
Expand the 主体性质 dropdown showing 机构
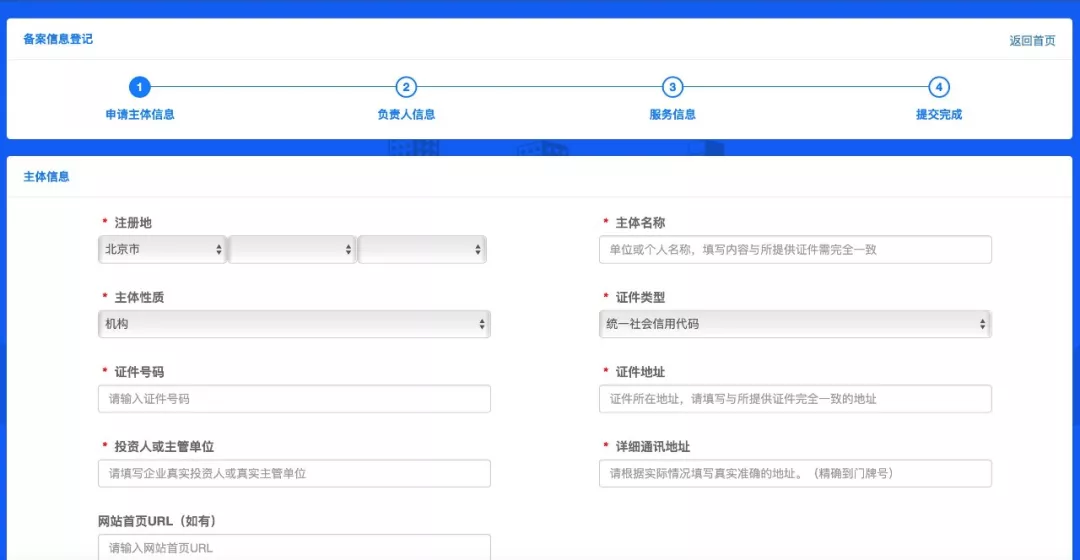[294, 324]
